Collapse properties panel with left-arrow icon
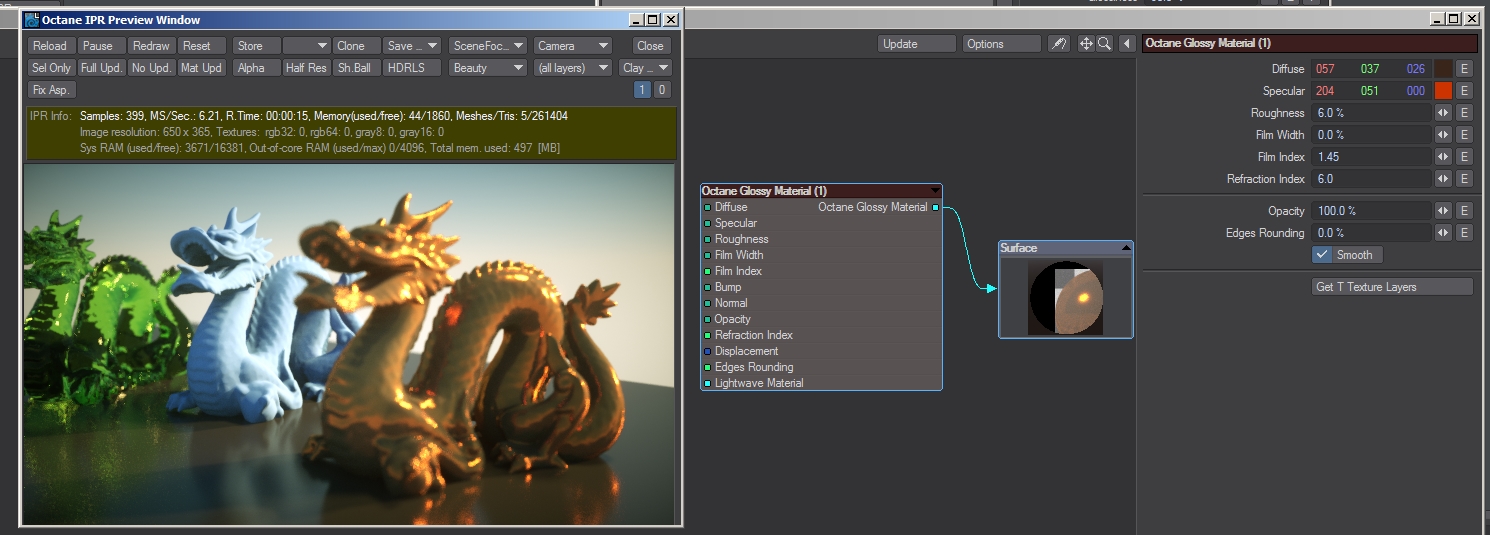 tap(1127, 44)
